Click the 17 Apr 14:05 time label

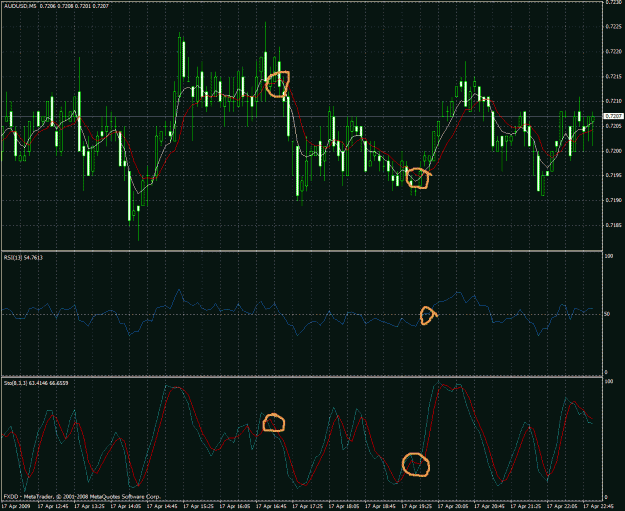(128, 507)
